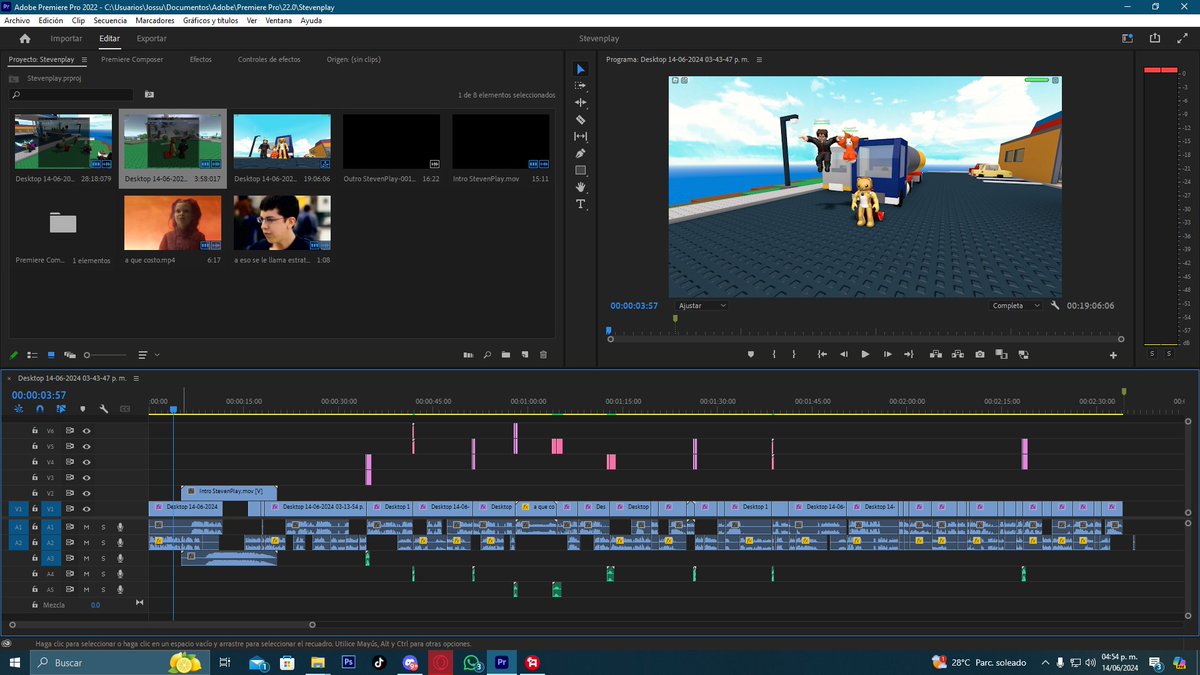The height and width of the screenshot is (675, 1200).
Task: Switch to the Exportar workspace
Action: 152,39
